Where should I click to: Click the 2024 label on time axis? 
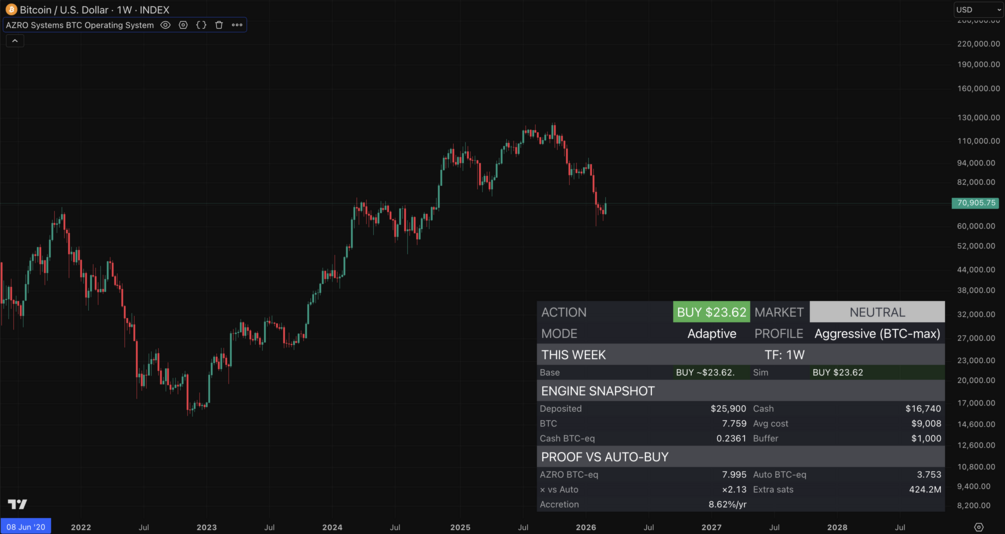pos(332,527)
